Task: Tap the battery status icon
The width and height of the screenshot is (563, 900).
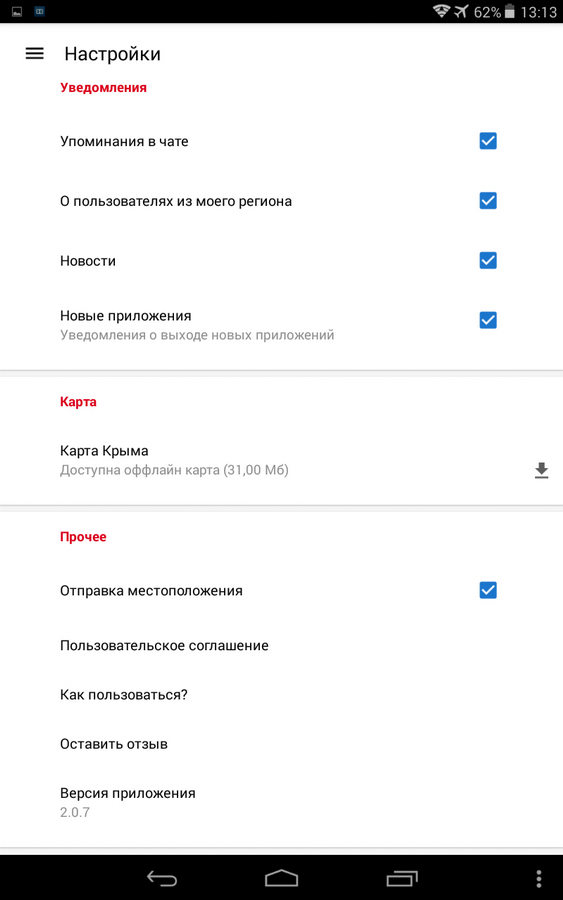Action: pyautogui.click(x=510, y=11)
